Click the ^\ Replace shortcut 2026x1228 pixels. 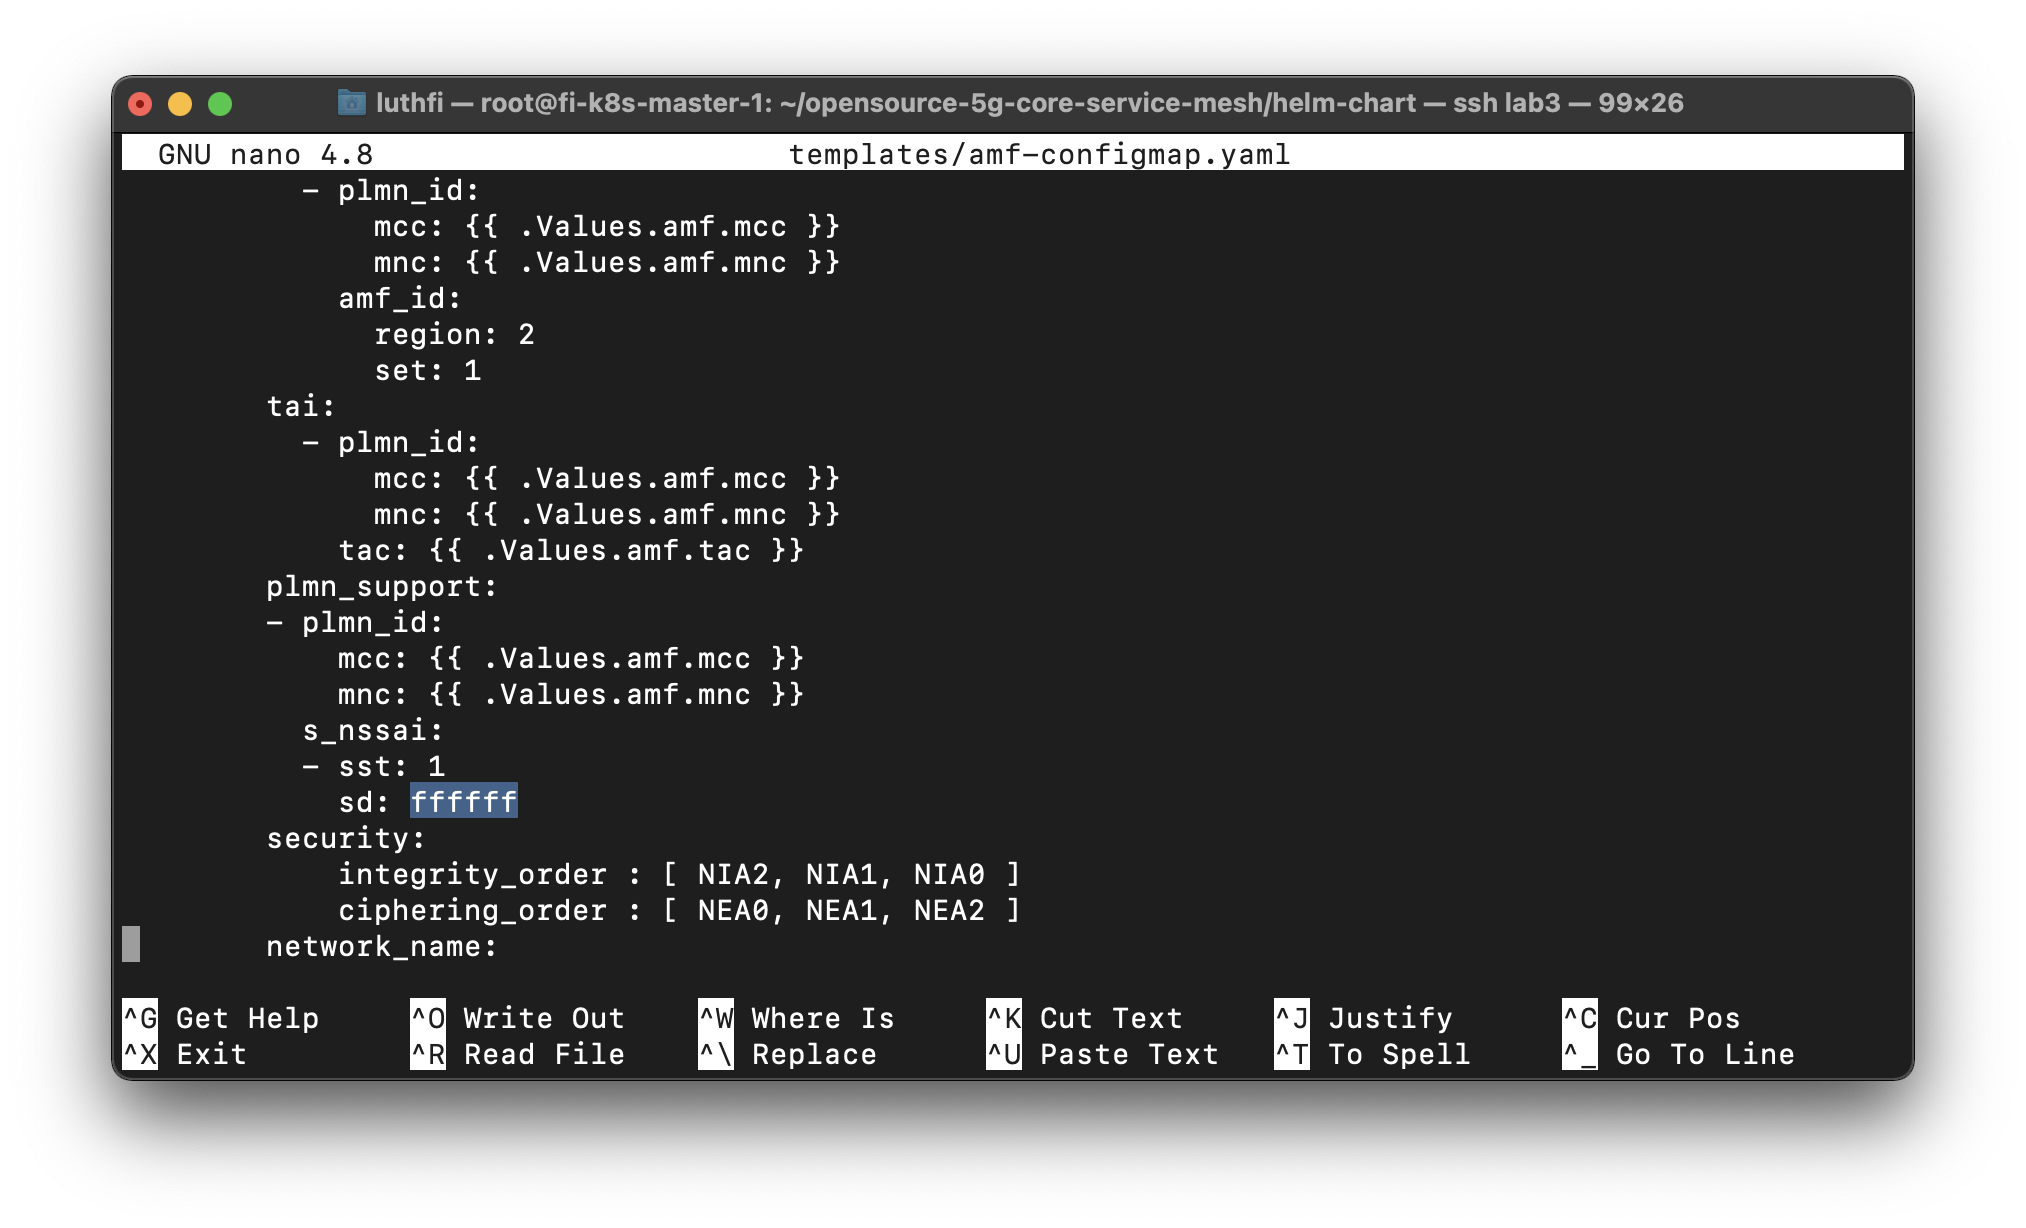(x=788, y=1054)
